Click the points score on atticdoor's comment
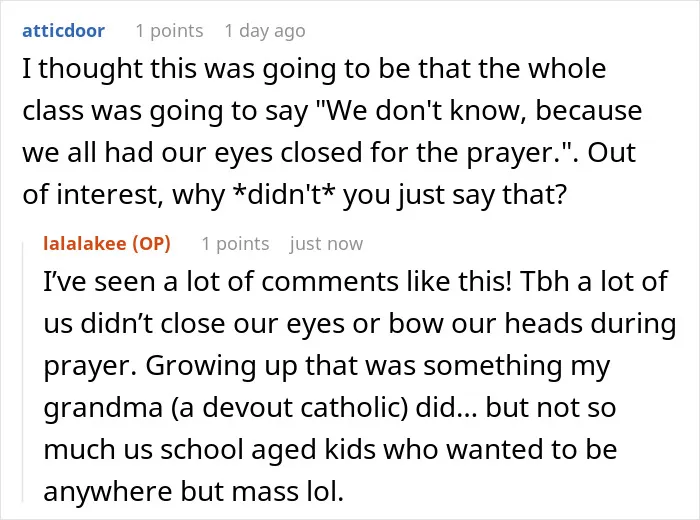The height and width of the screenshot is (520, 700). pos(169,31)
